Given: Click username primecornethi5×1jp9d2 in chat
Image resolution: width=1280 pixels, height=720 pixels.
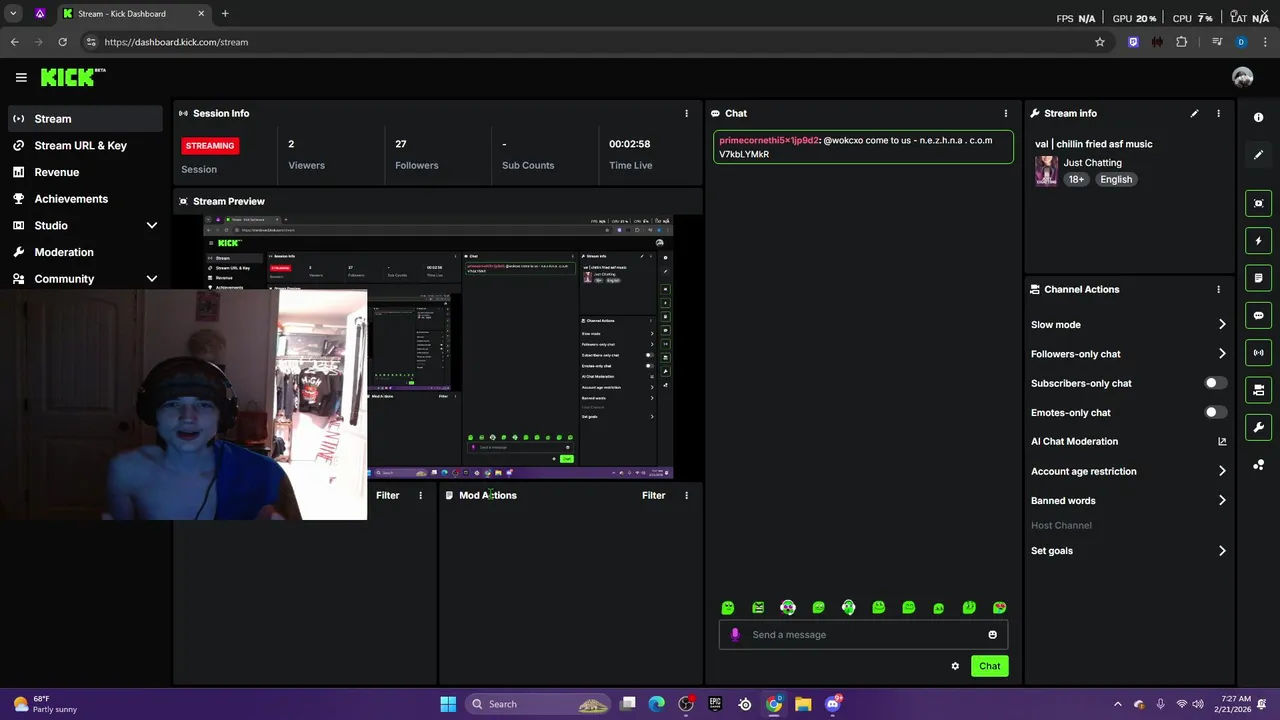Looking at the screenshot, I should coord(769,141).
